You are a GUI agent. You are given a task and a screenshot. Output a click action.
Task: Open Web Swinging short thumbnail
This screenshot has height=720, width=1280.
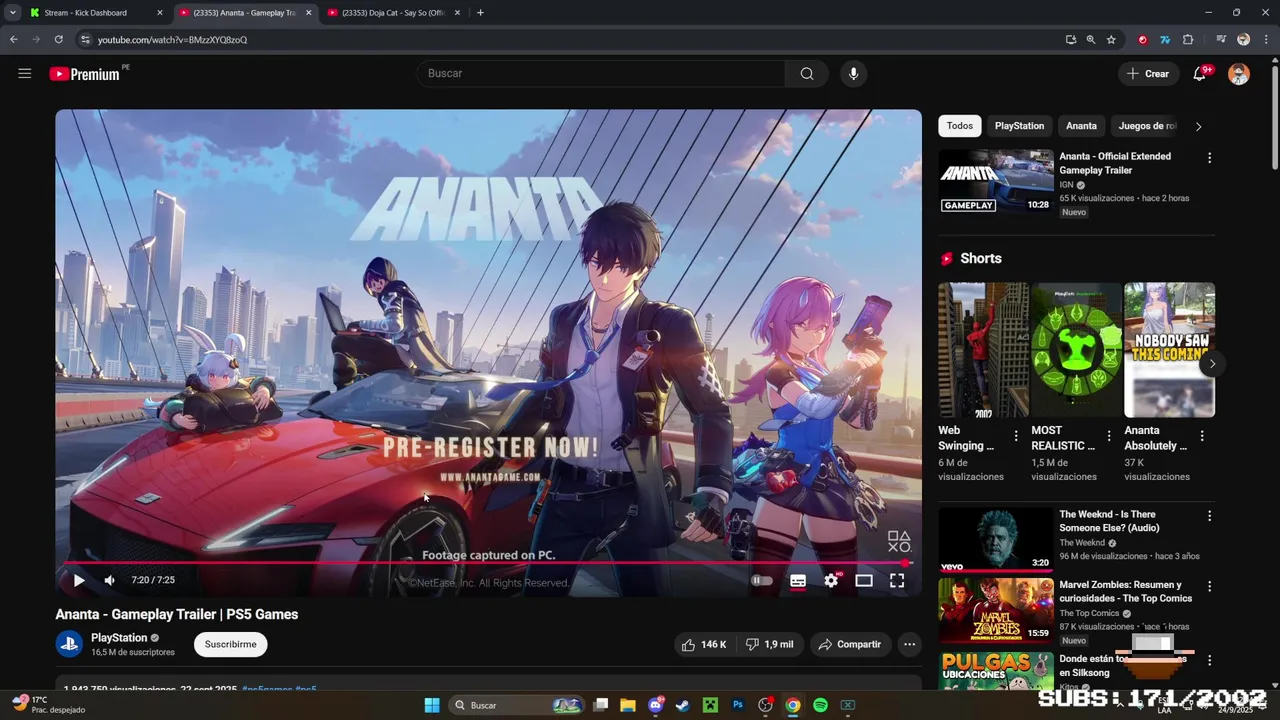[x=983, y=350]
